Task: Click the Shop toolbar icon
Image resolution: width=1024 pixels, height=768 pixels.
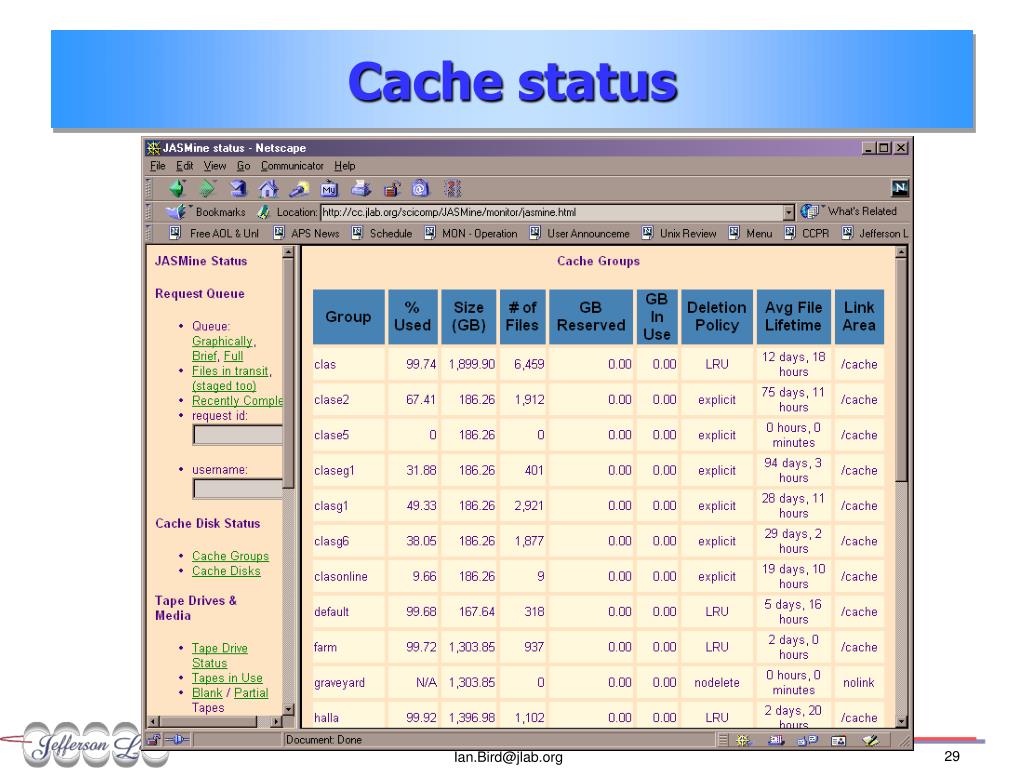Action: [421, 189]
